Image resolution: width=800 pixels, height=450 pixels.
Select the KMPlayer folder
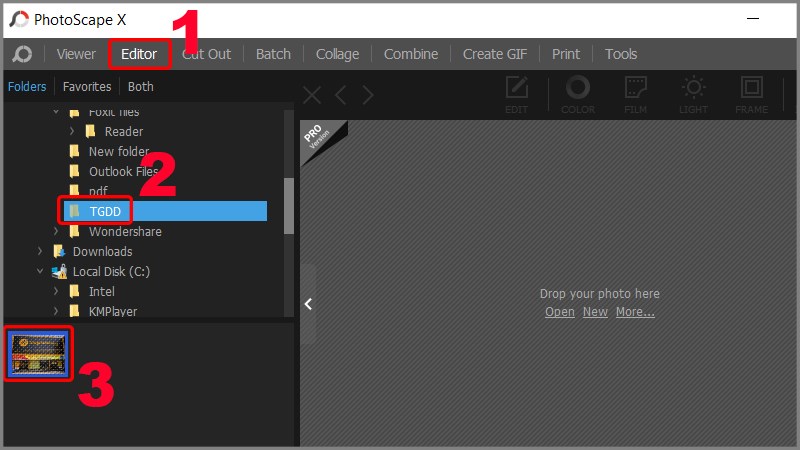pyautogui.click(x=113, y=311)
